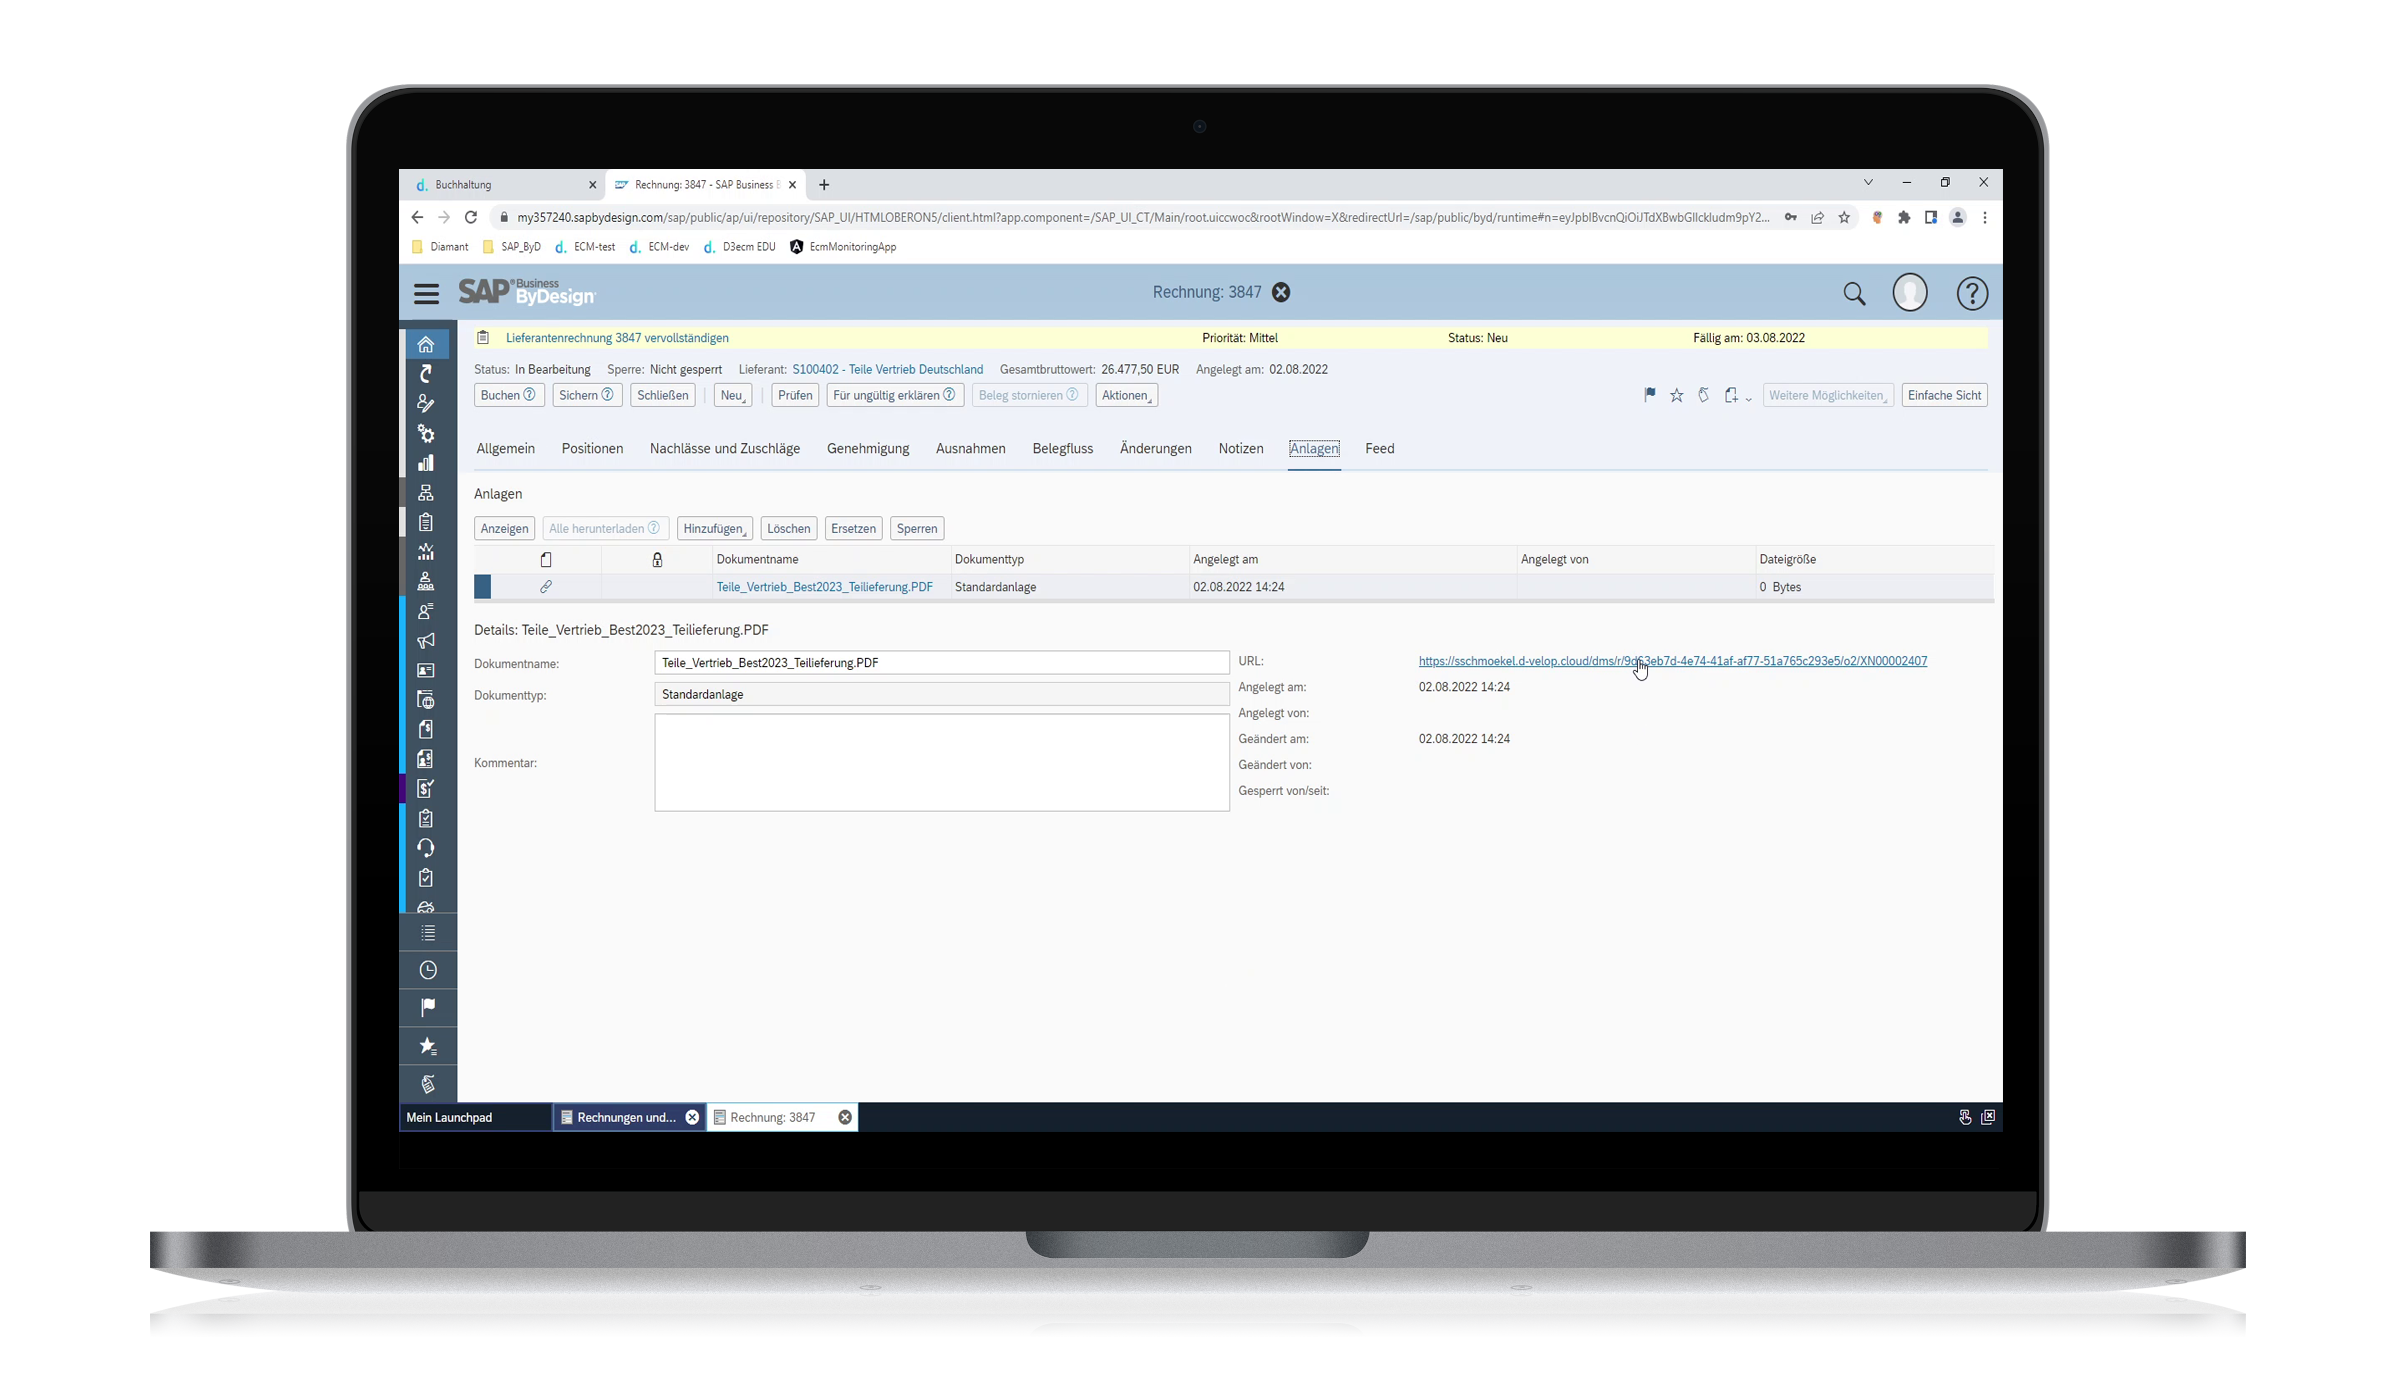
Task: Flag the invoice using the flag icon
Action: pos(1649,395)
